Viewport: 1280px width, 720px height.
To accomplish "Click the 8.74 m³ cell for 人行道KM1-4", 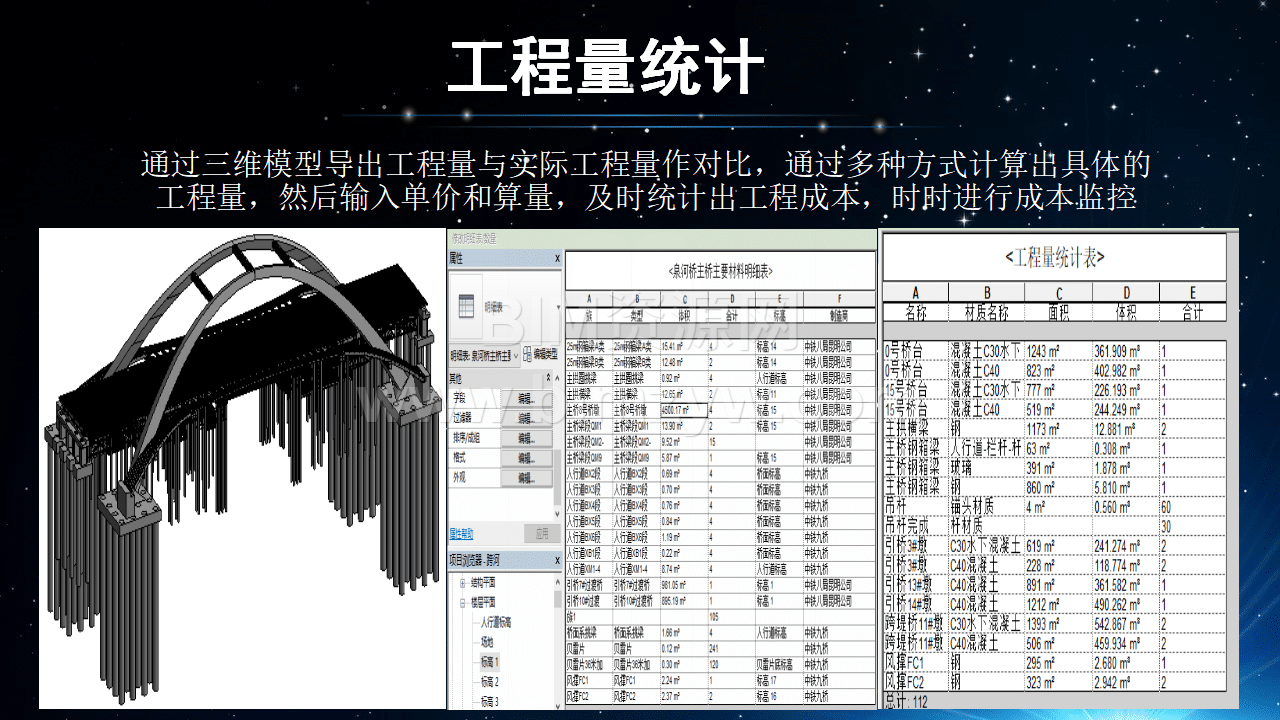I will click(684, 569).
